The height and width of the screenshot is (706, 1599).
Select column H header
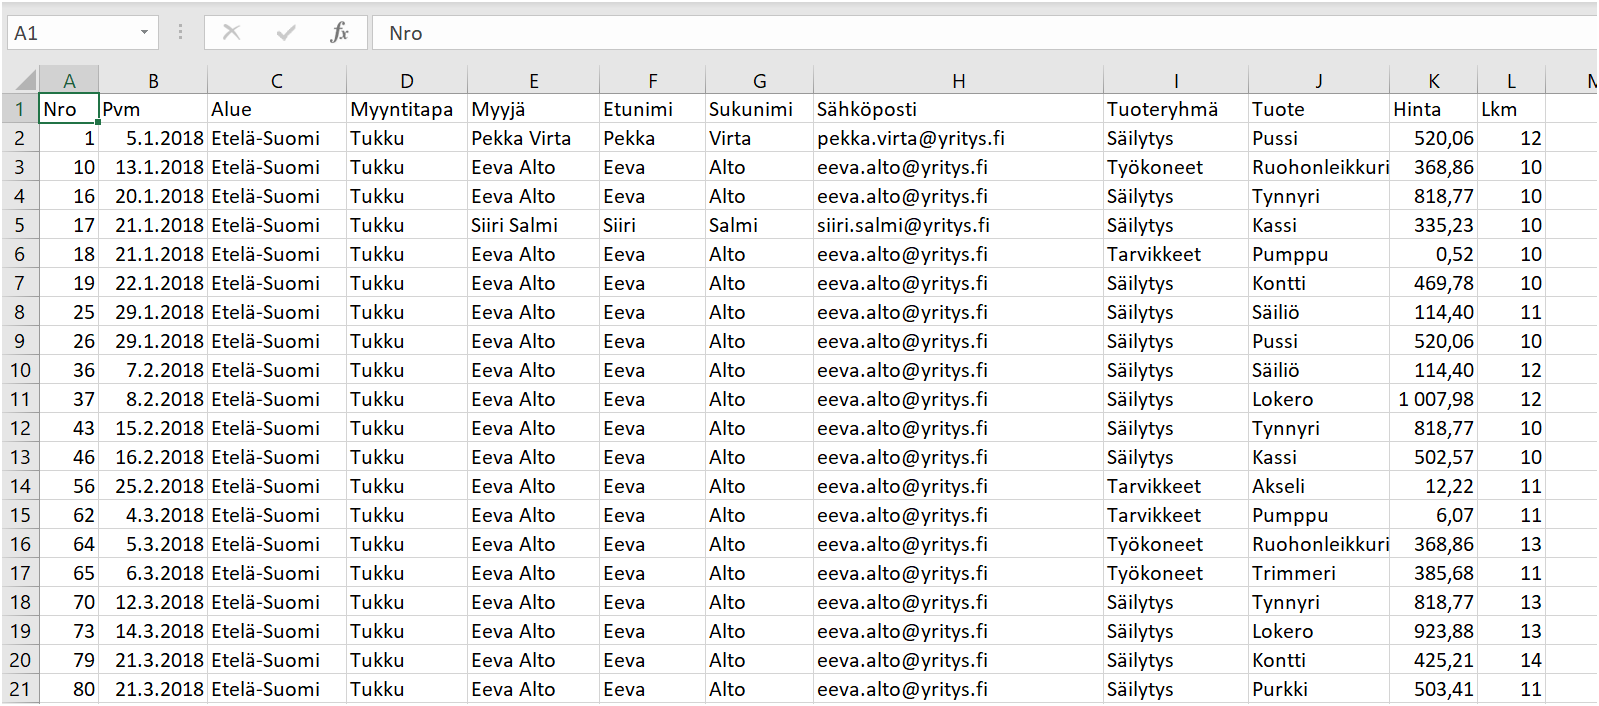959,81
